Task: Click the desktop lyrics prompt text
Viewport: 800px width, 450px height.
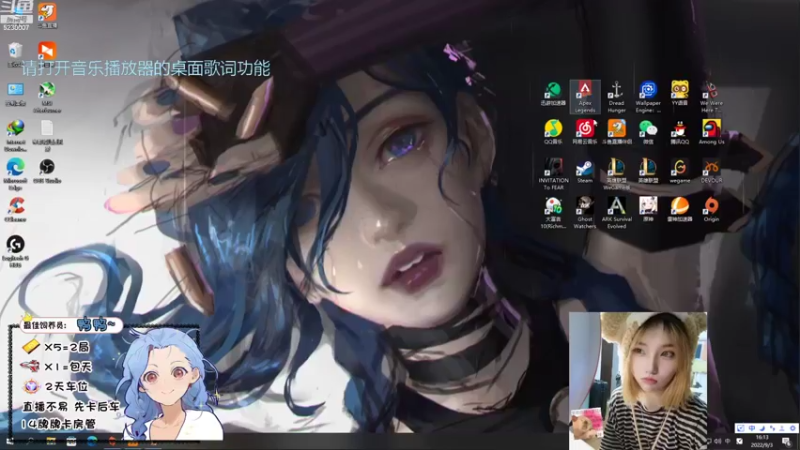Action: coord(145,68)
